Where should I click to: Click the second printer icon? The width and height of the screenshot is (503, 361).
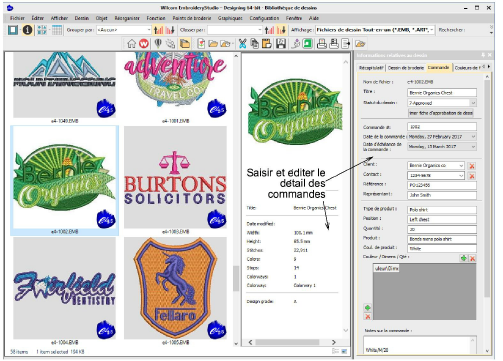(334, 44)
